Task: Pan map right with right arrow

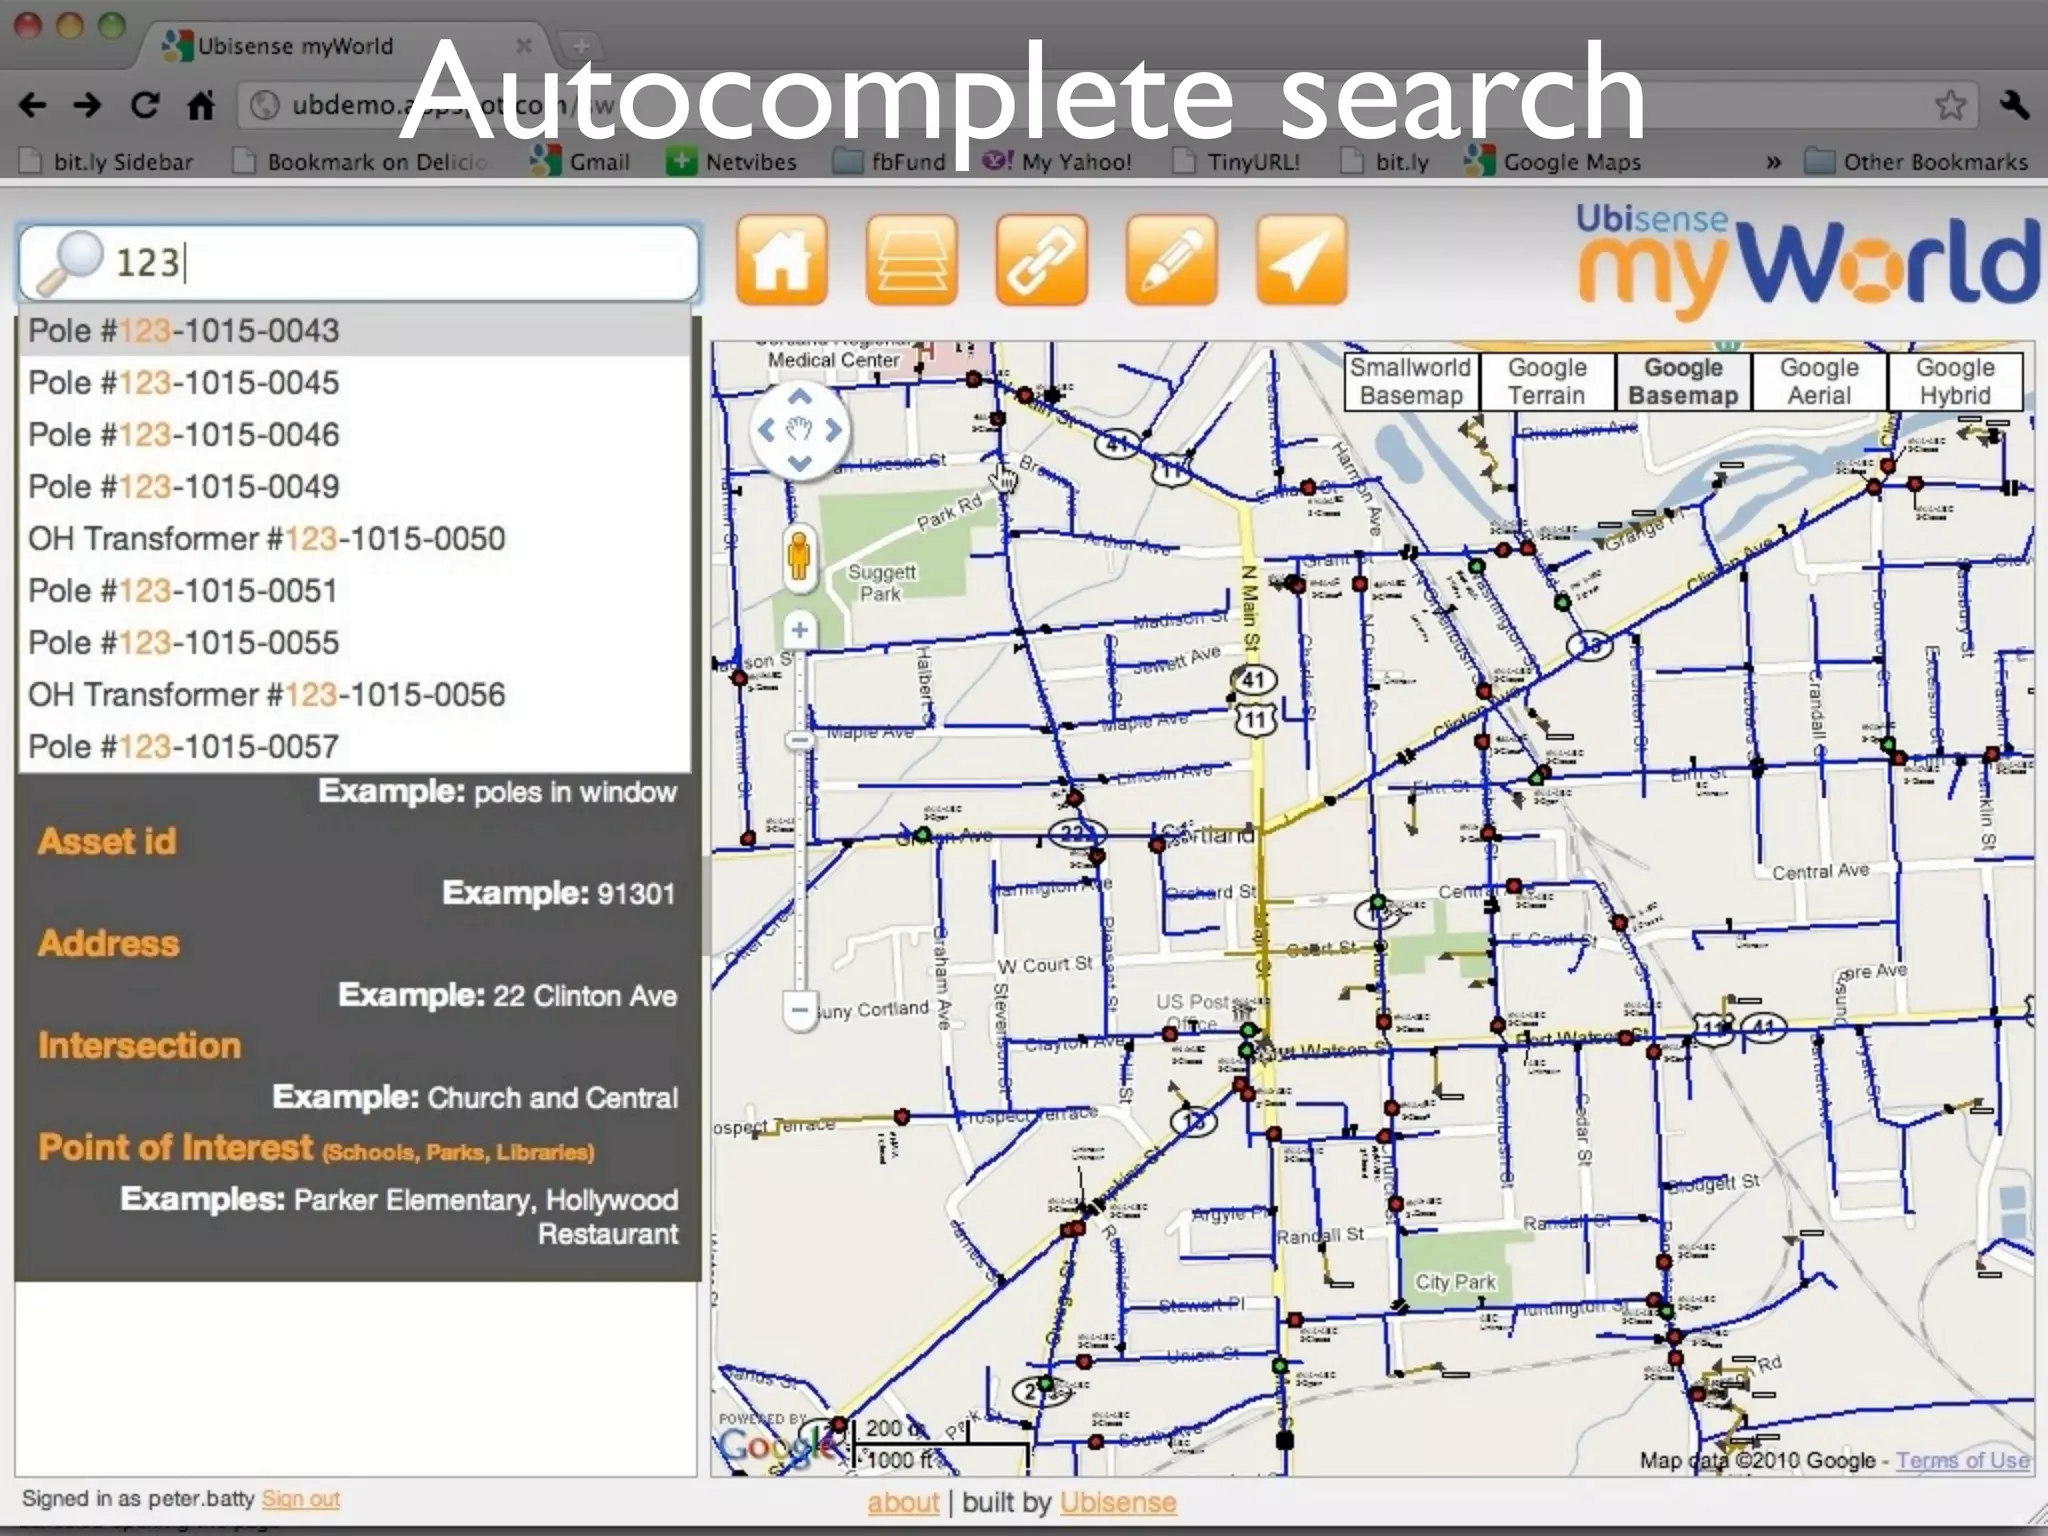Action: 832,431
